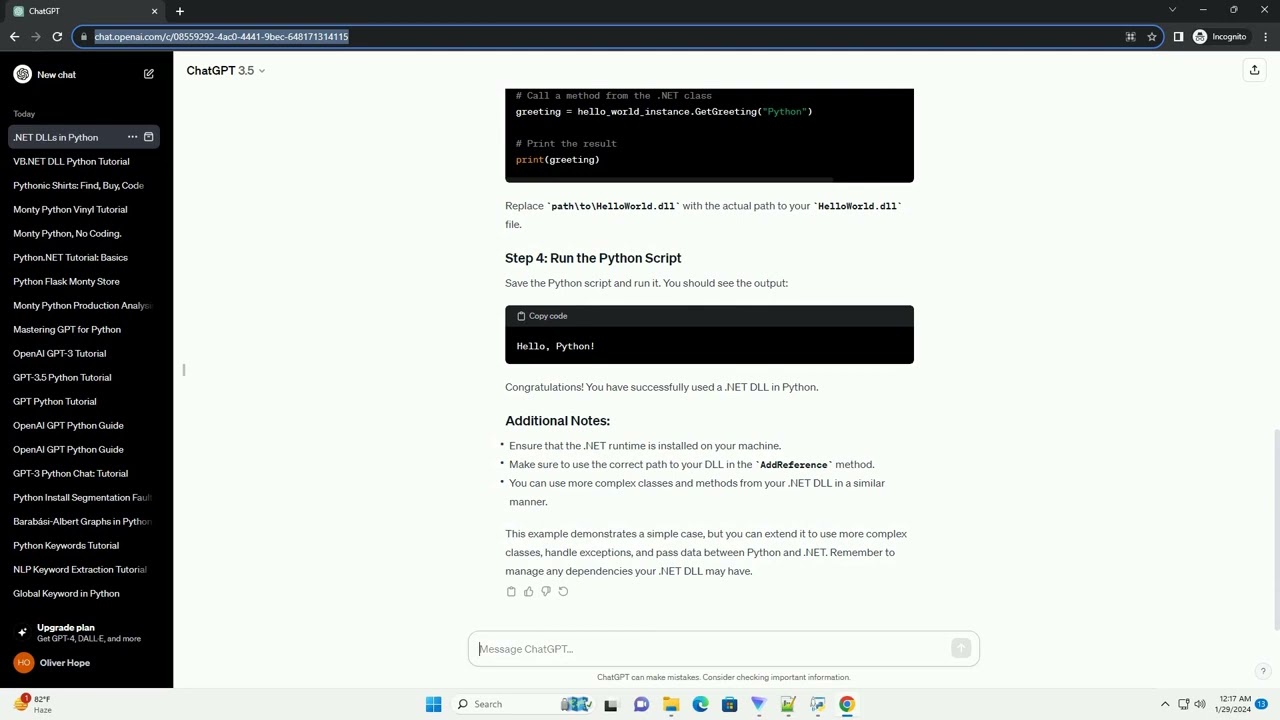Click the send message arrow button

[961, 649]
